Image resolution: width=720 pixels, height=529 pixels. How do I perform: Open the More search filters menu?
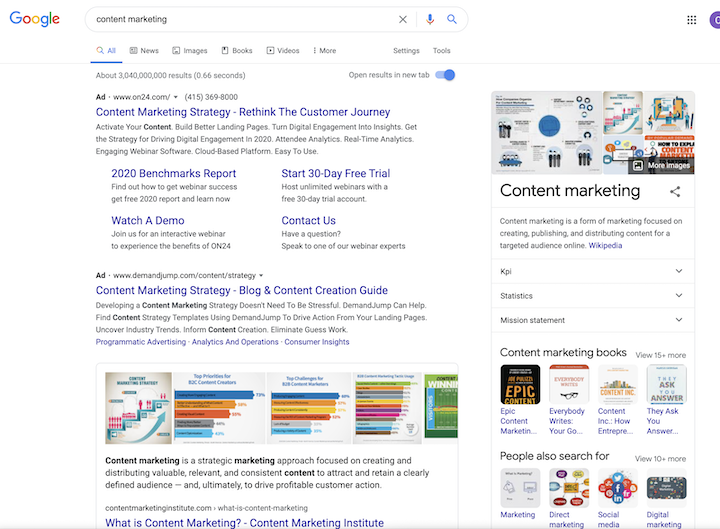coord(324,51)
